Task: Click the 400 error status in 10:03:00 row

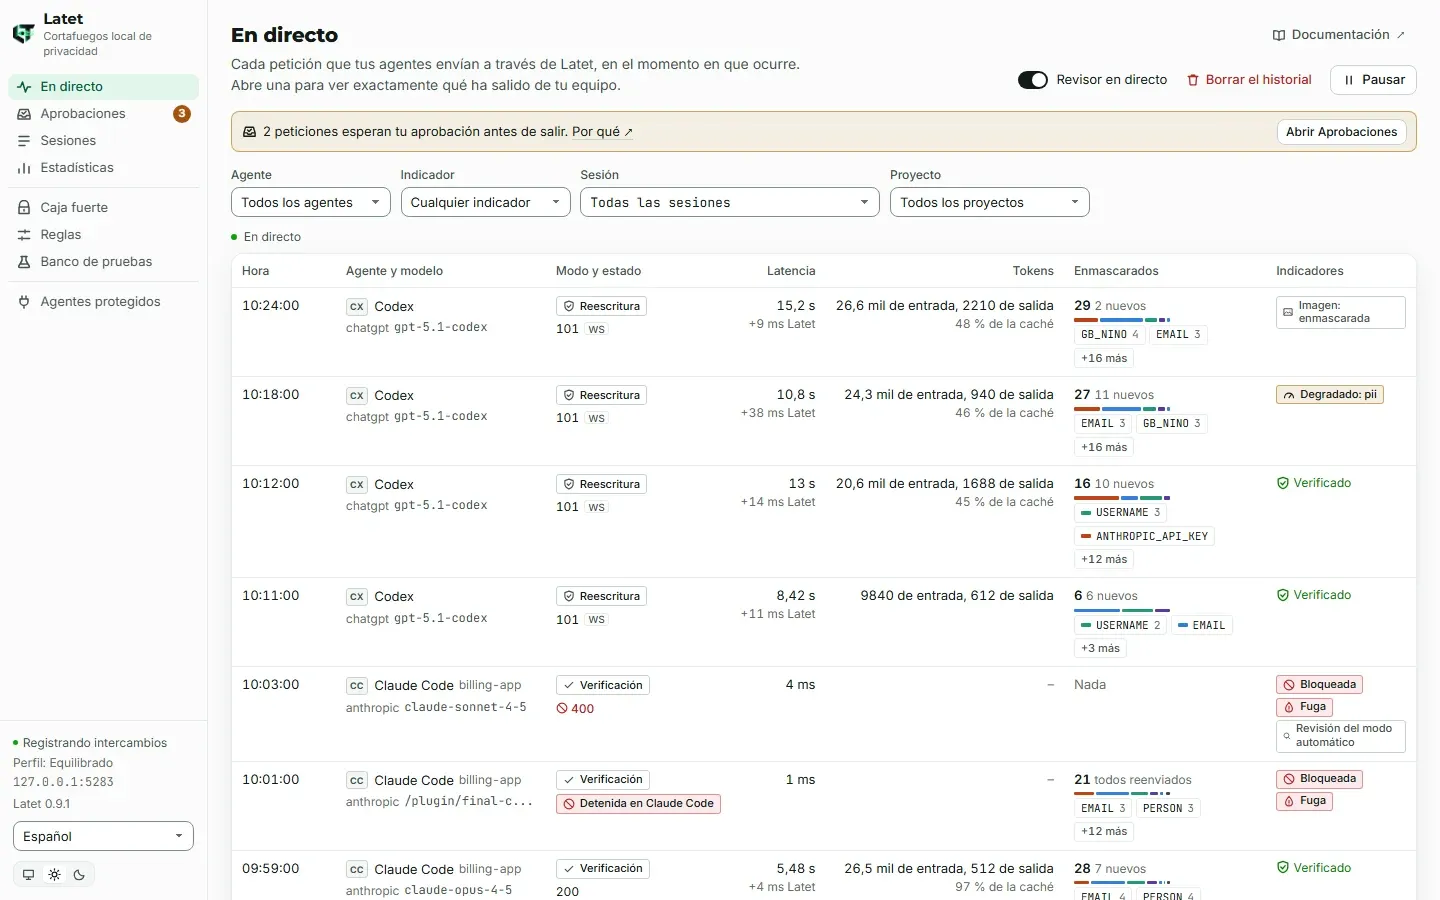Action: [575, 709]
